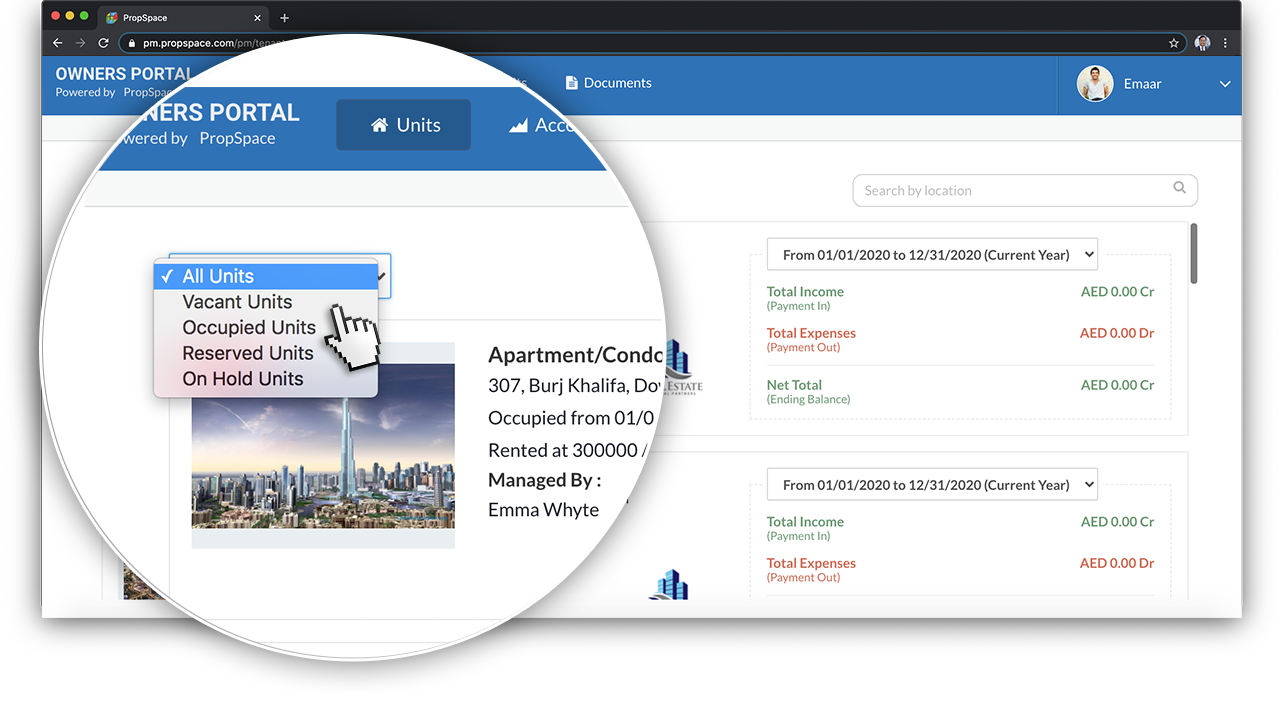Open Chrome three-dot menu
The height and width of the screenshot is (709, 1281).
click(1225, 43)
